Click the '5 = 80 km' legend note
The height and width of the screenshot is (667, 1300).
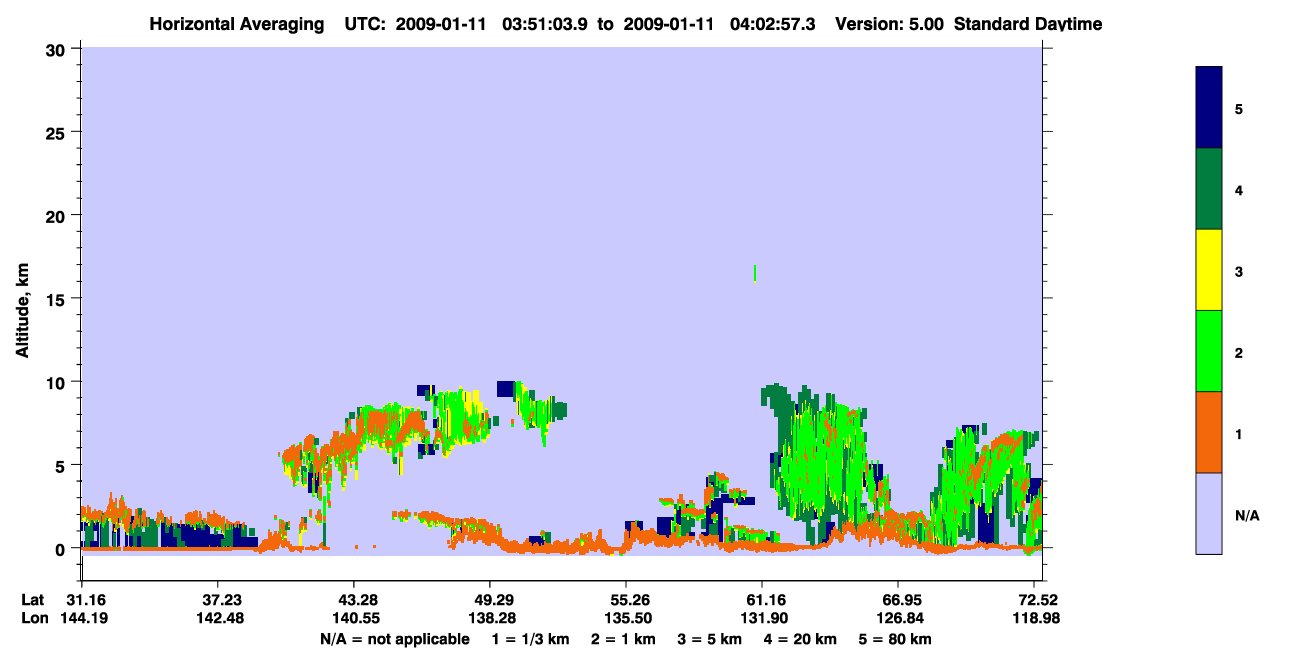(x=897, y=638)
